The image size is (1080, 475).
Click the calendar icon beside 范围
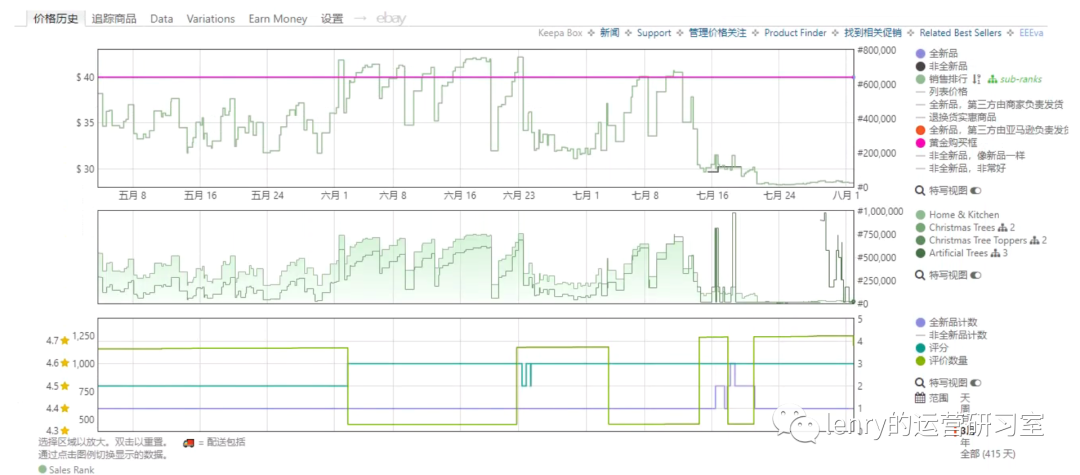[920, 397]
